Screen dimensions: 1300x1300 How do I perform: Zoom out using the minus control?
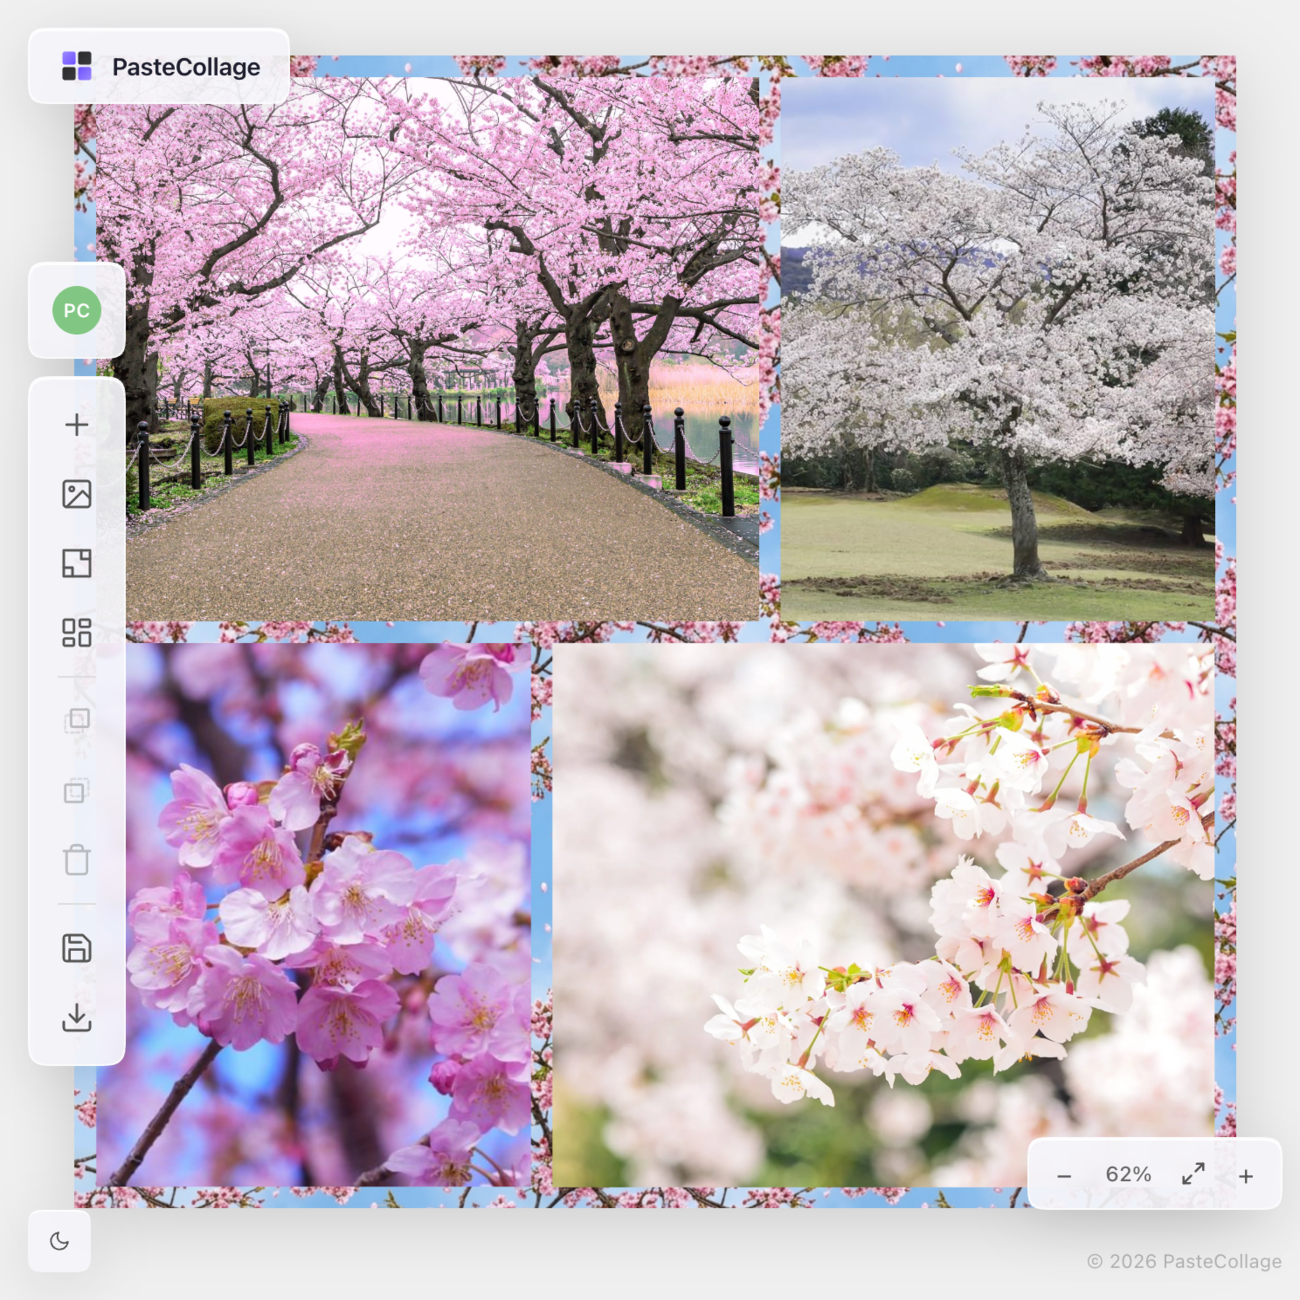tap(1064, 1175)
